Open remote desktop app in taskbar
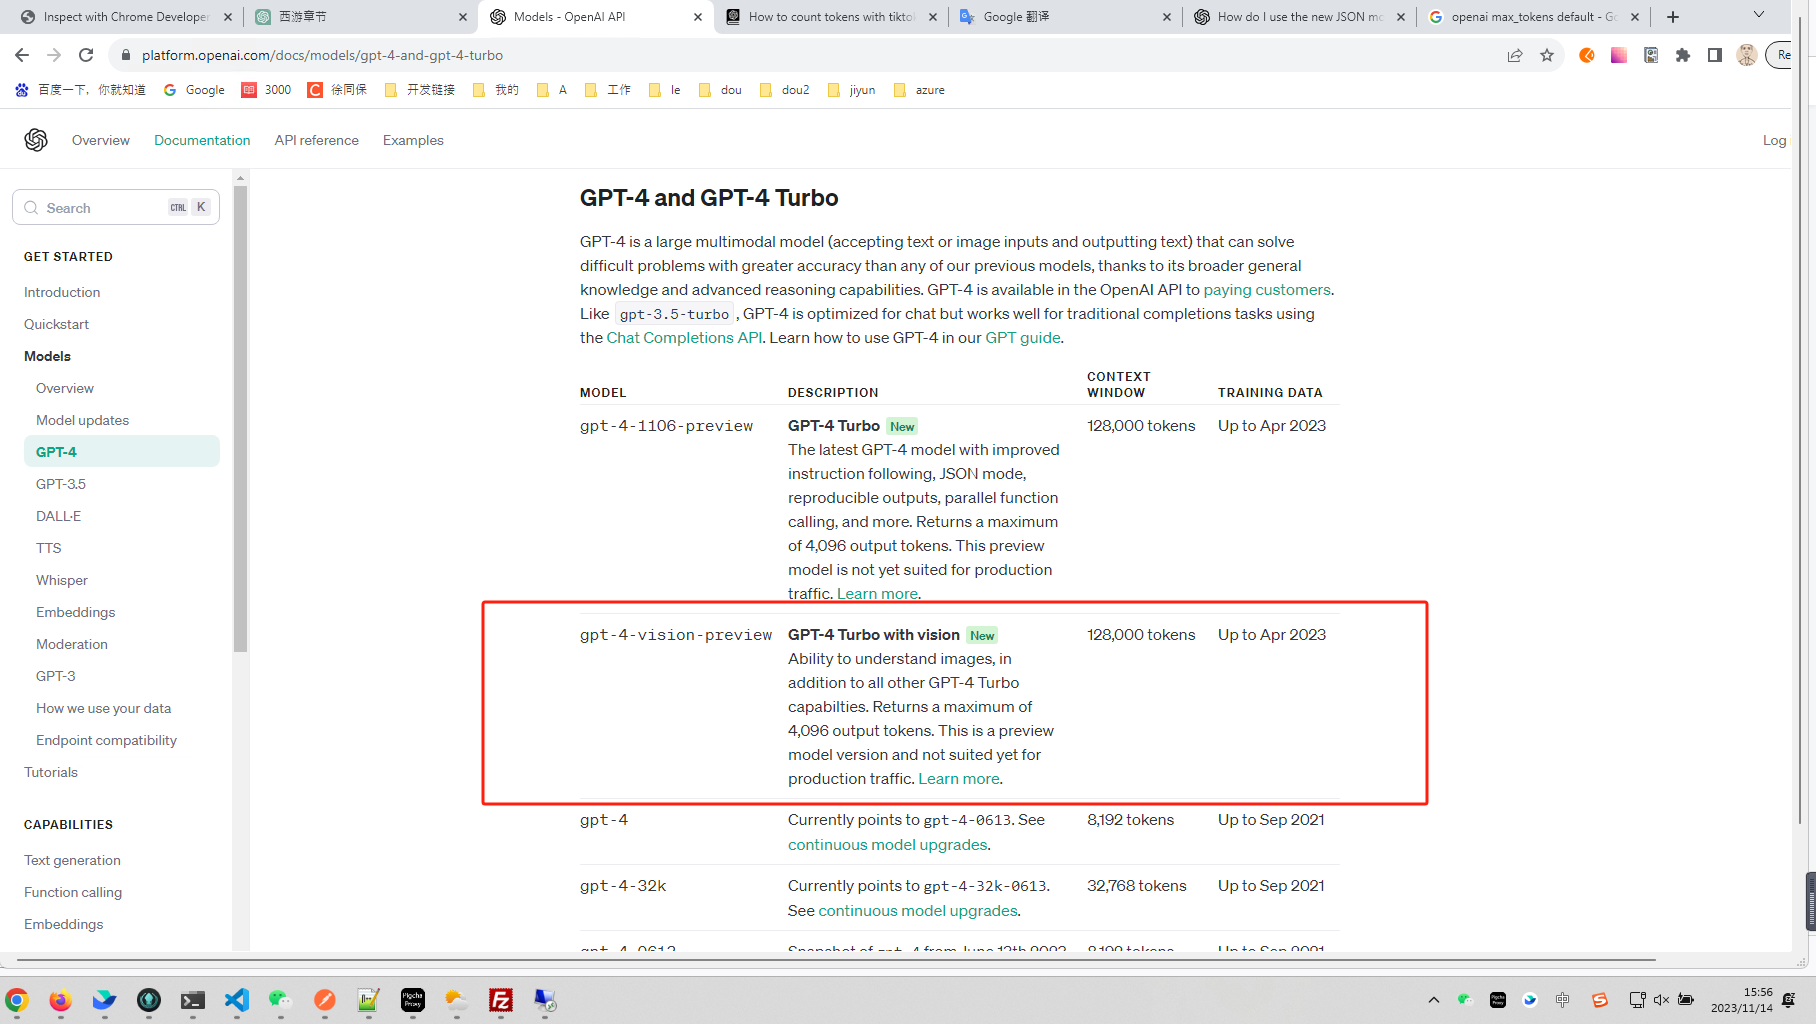Image resolution: width=1816 pixels, height=1024 pixels. coord(545,999)
